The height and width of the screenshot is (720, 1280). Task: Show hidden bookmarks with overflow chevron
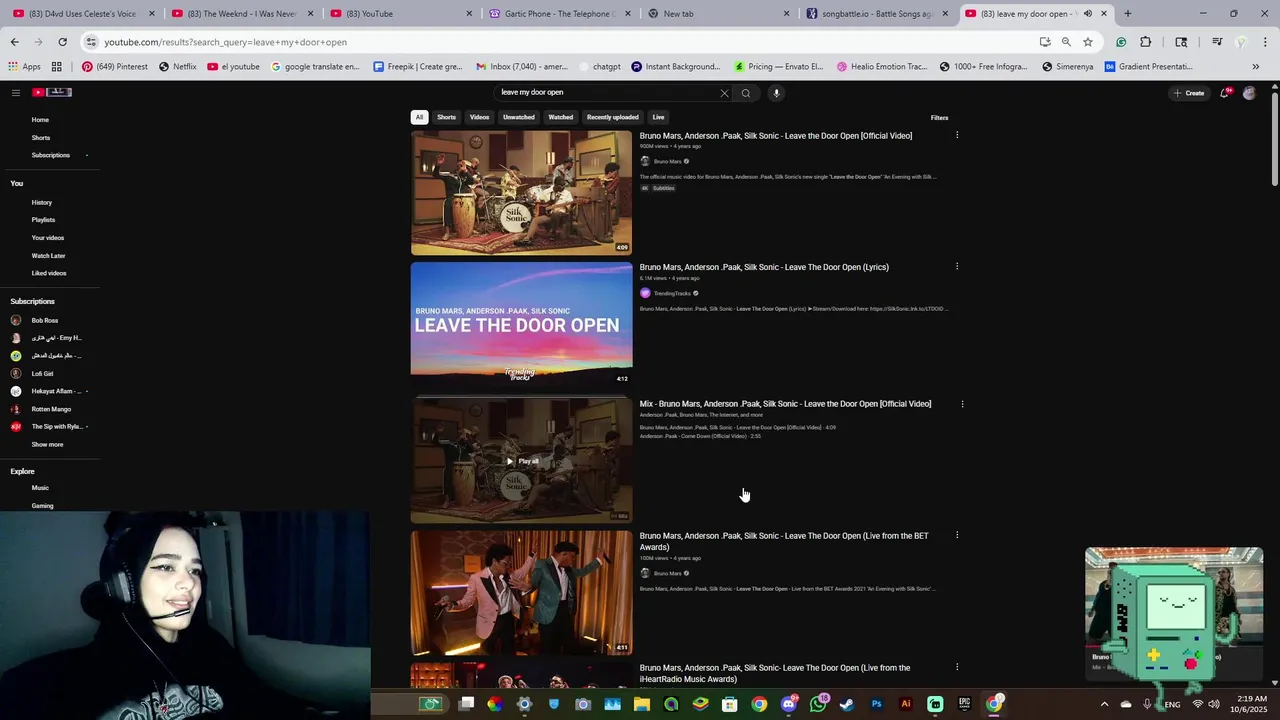(x=1256, y=67)
